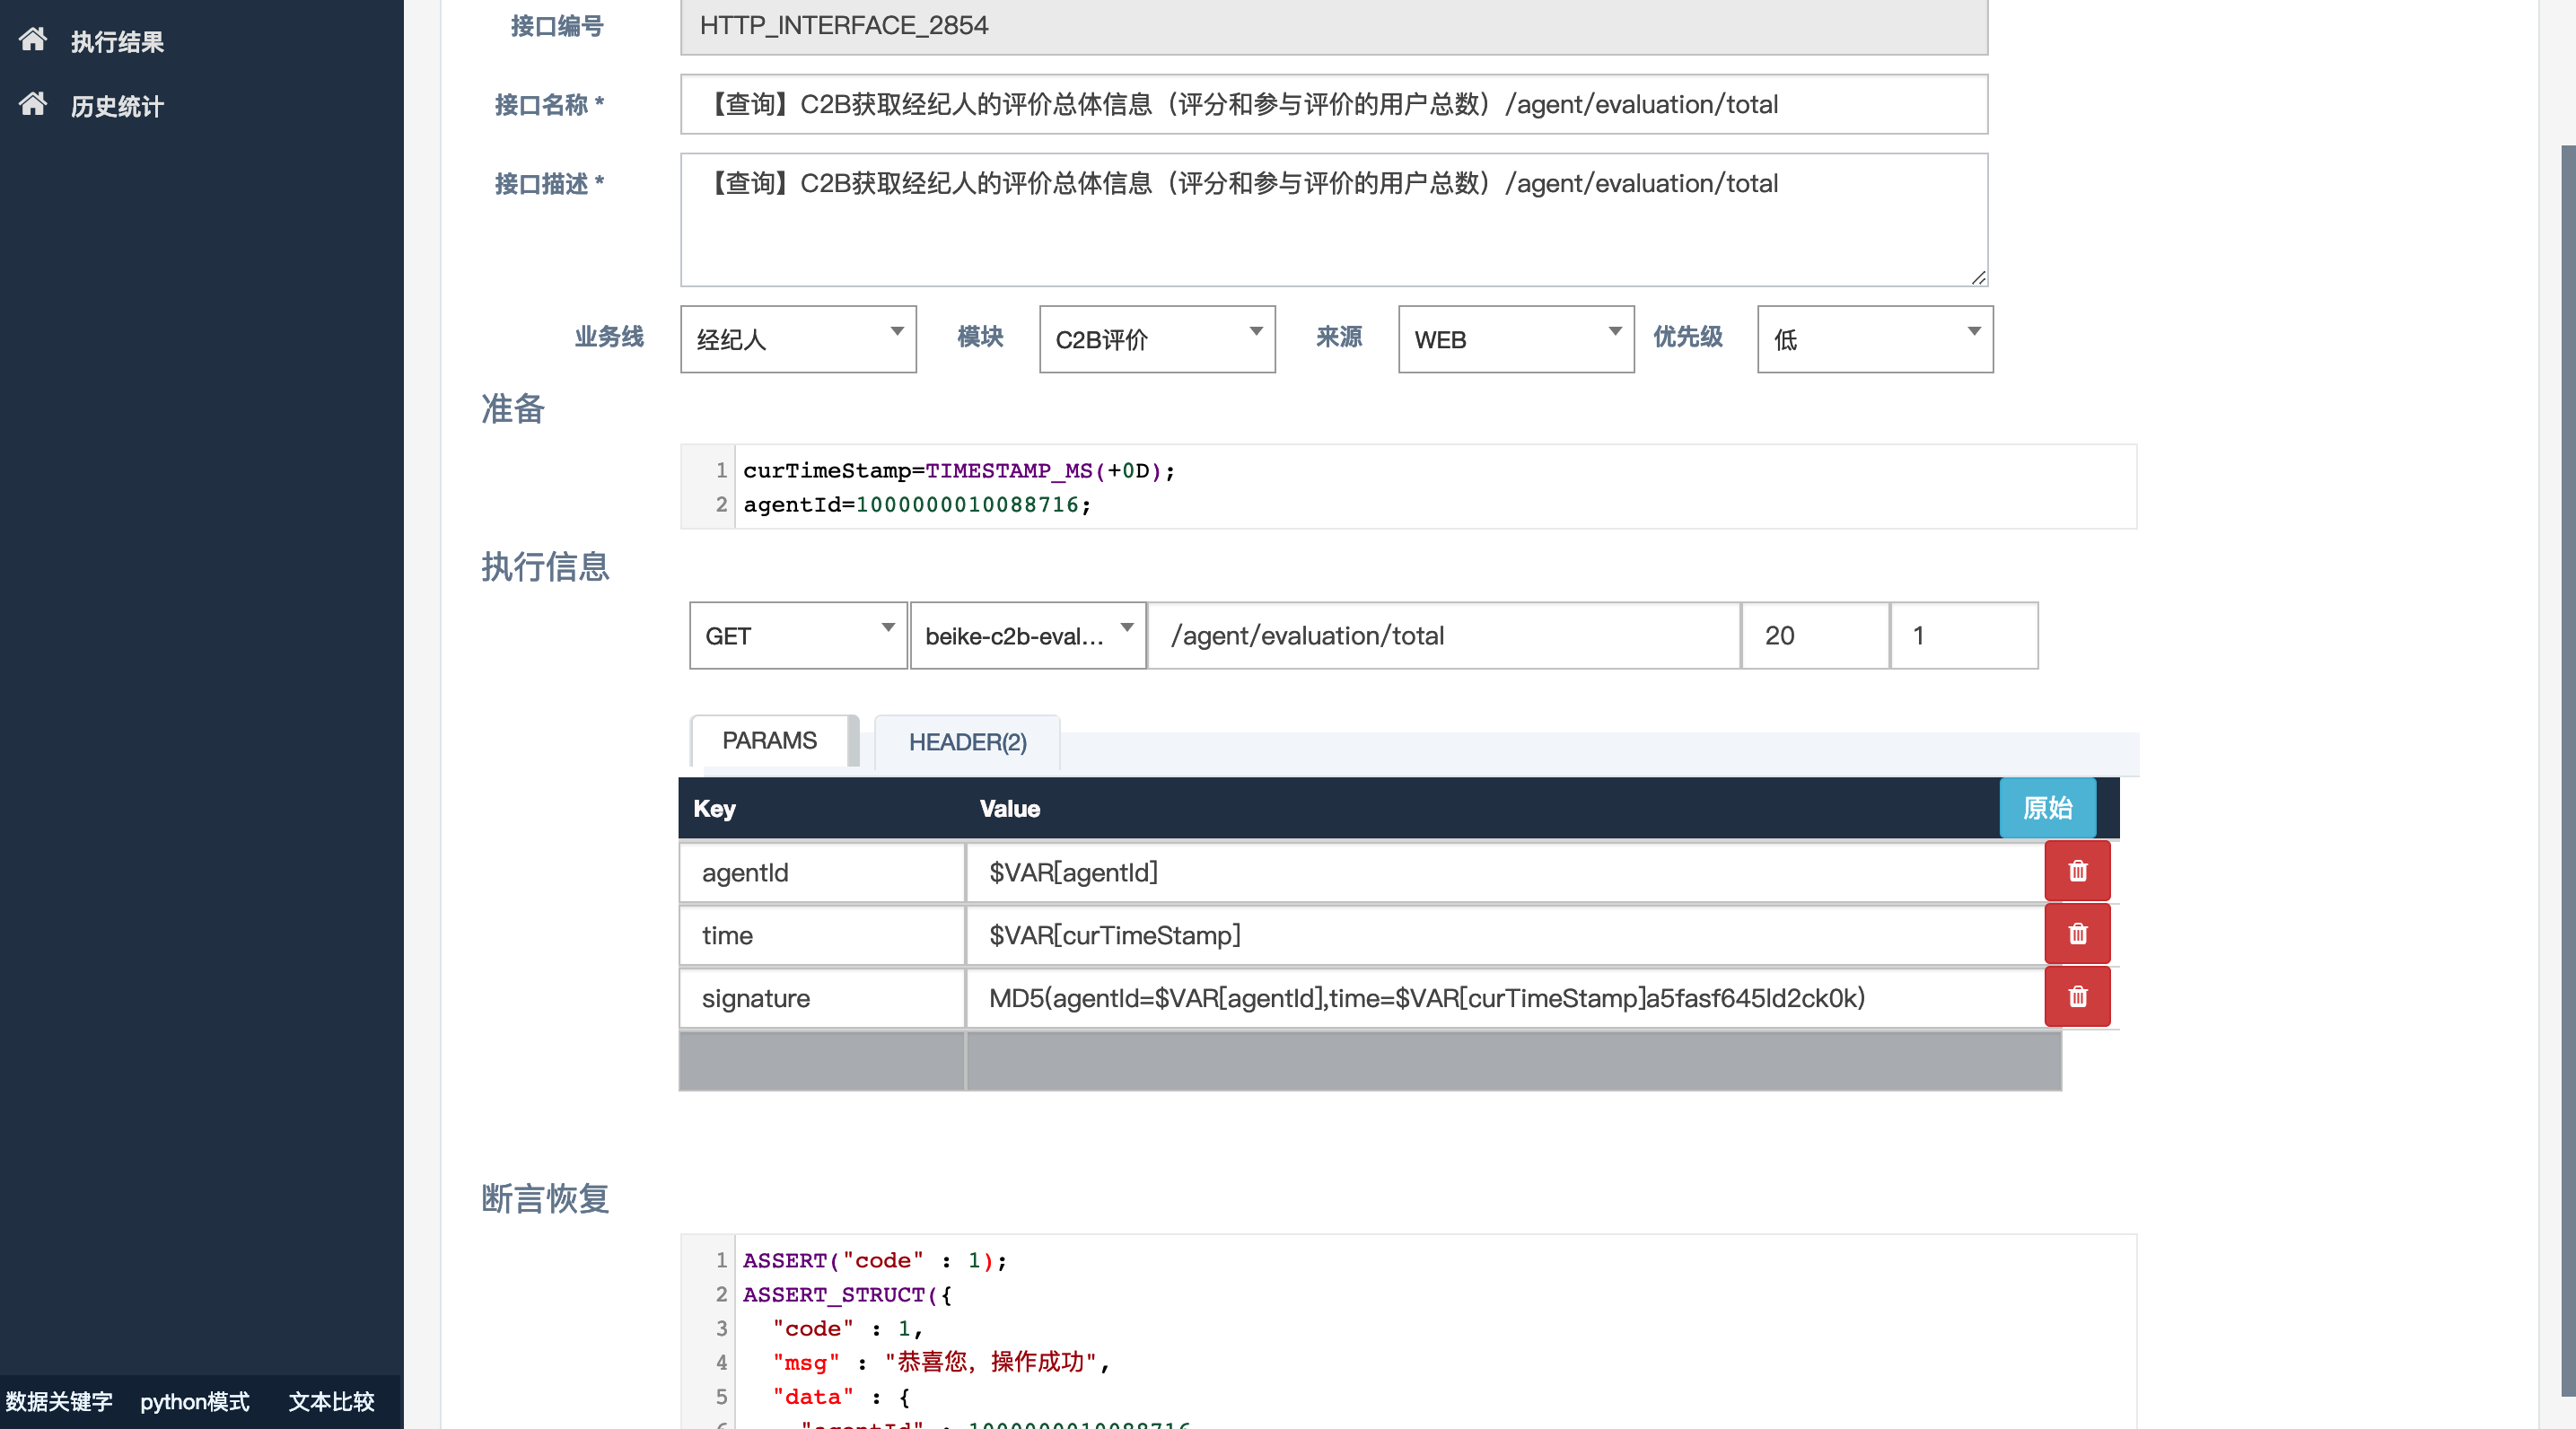Click the agentId=1000000010088716 line in 准备 editor
This screenshot has height=1429, width=2576.
(x=917, y=504)
